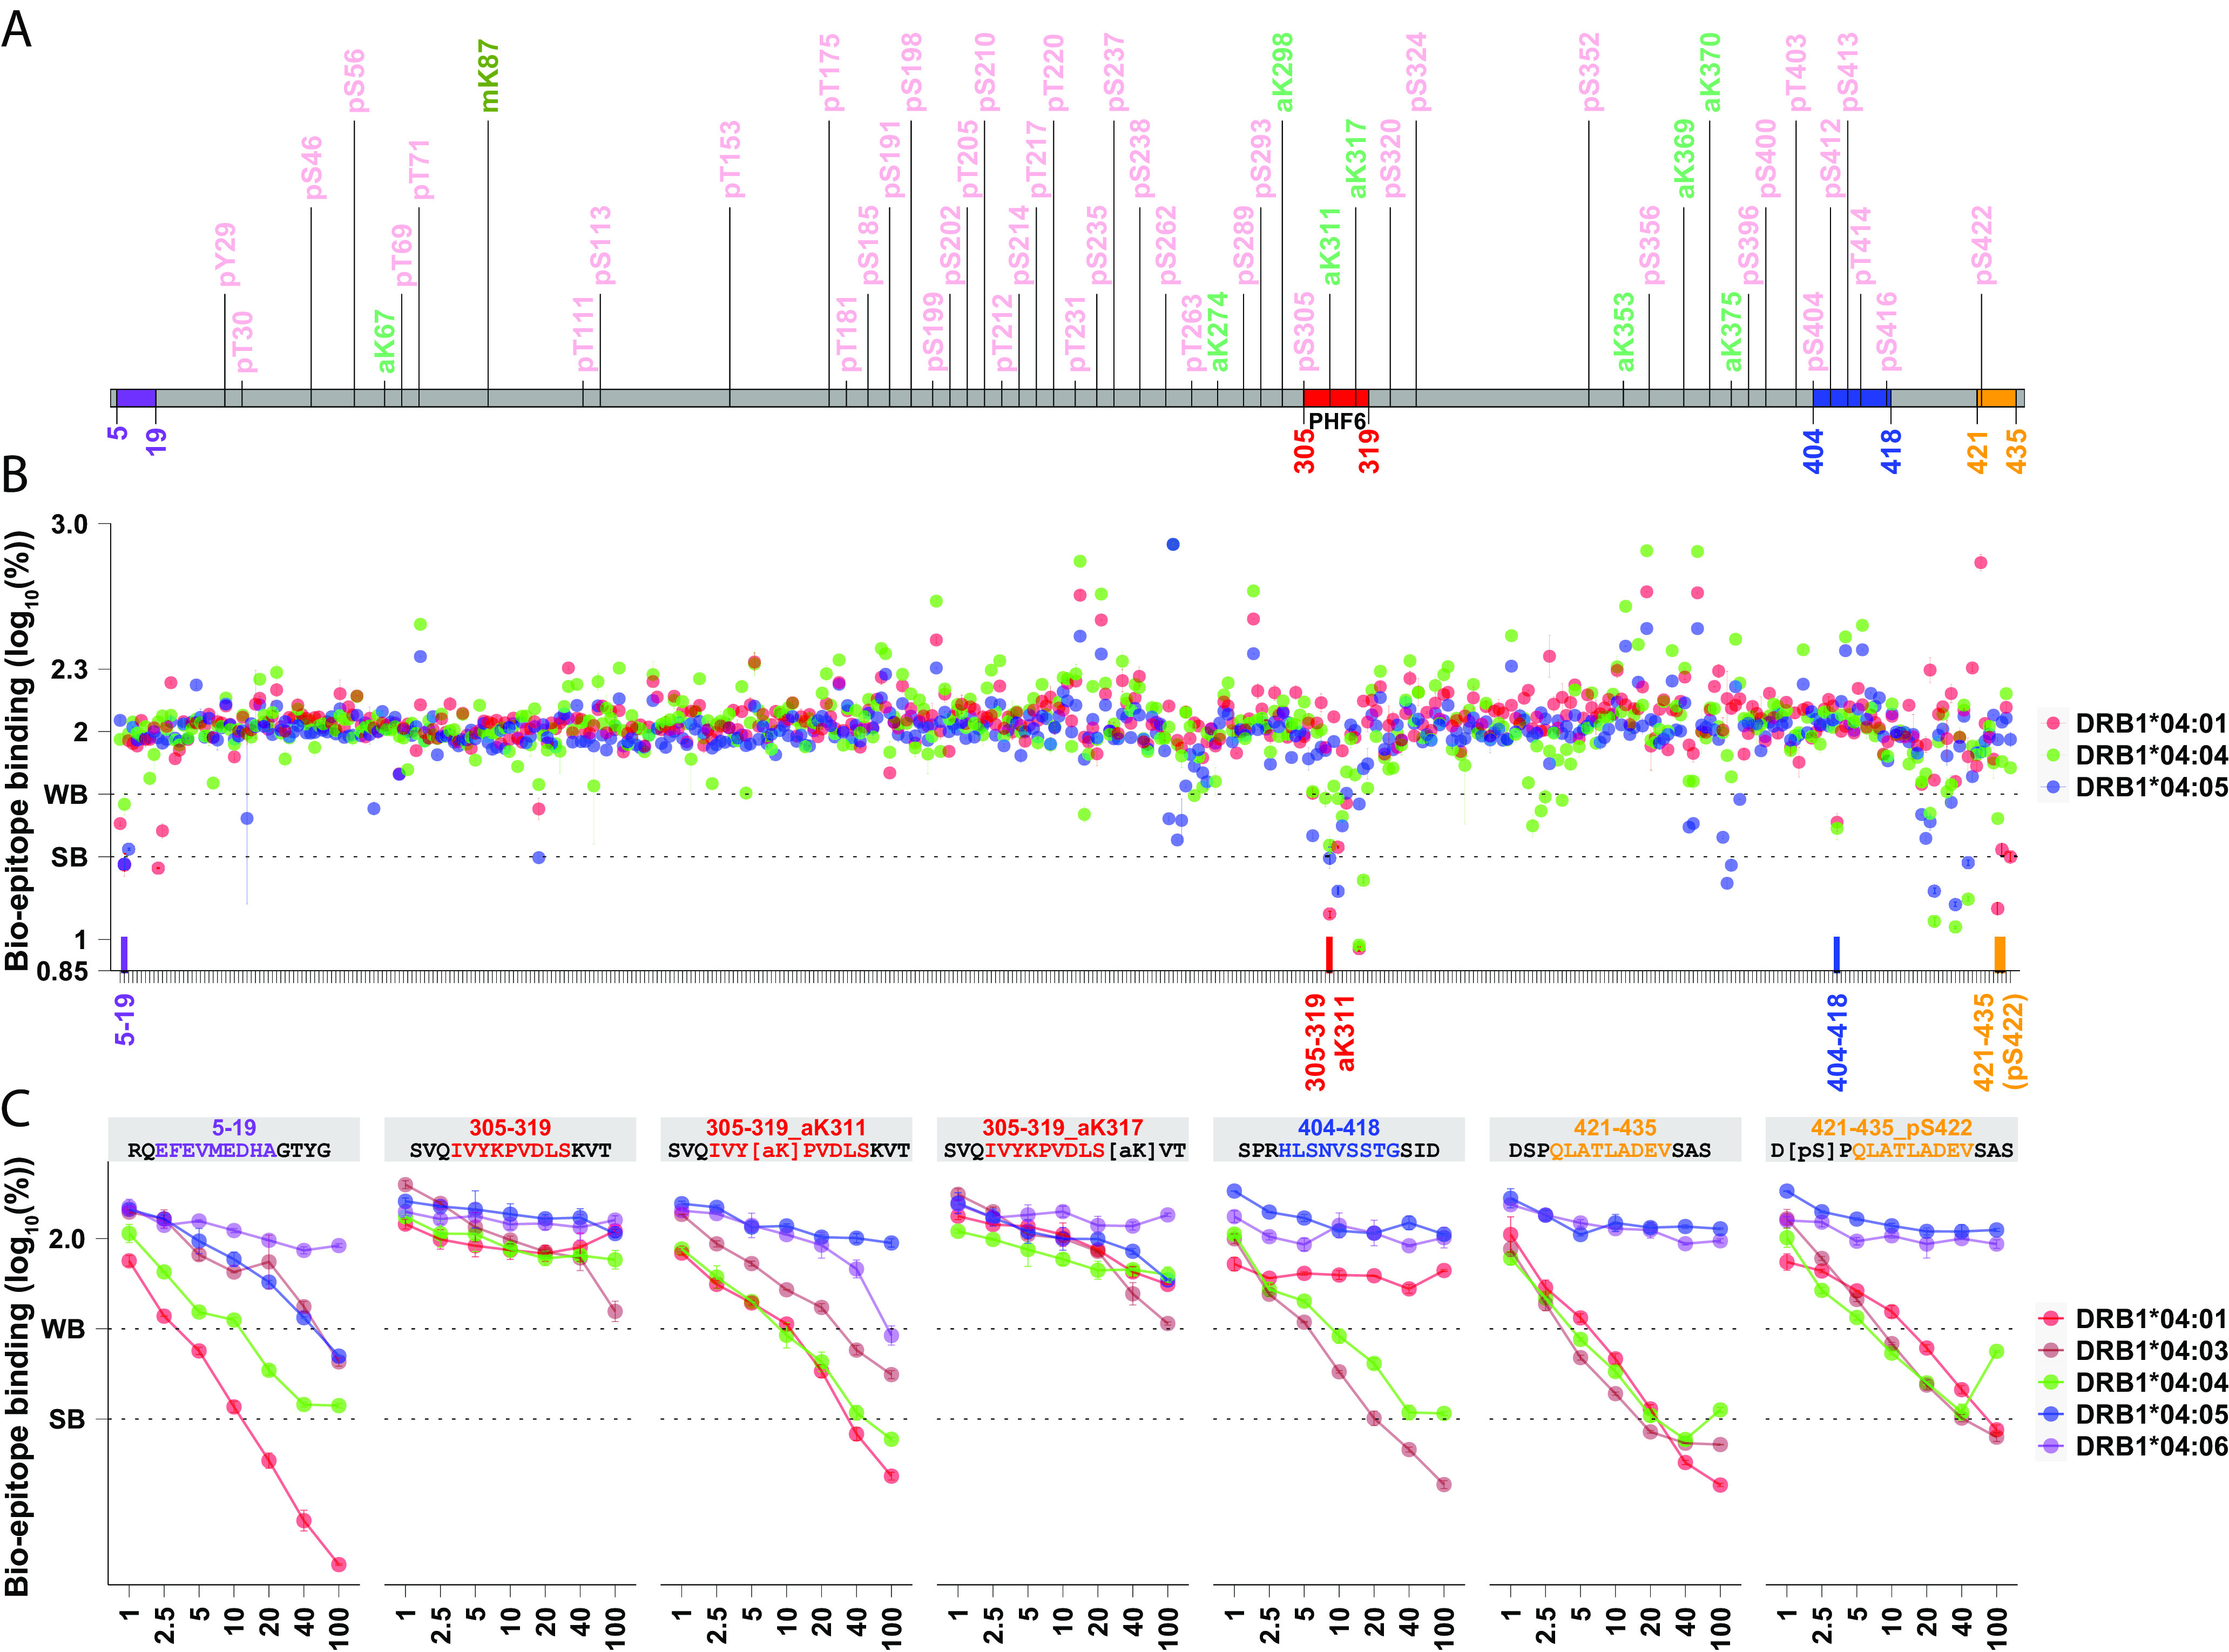Select the pT71 site label
This screenshot has height=1652, width=2229.
[x=420, y=169]
